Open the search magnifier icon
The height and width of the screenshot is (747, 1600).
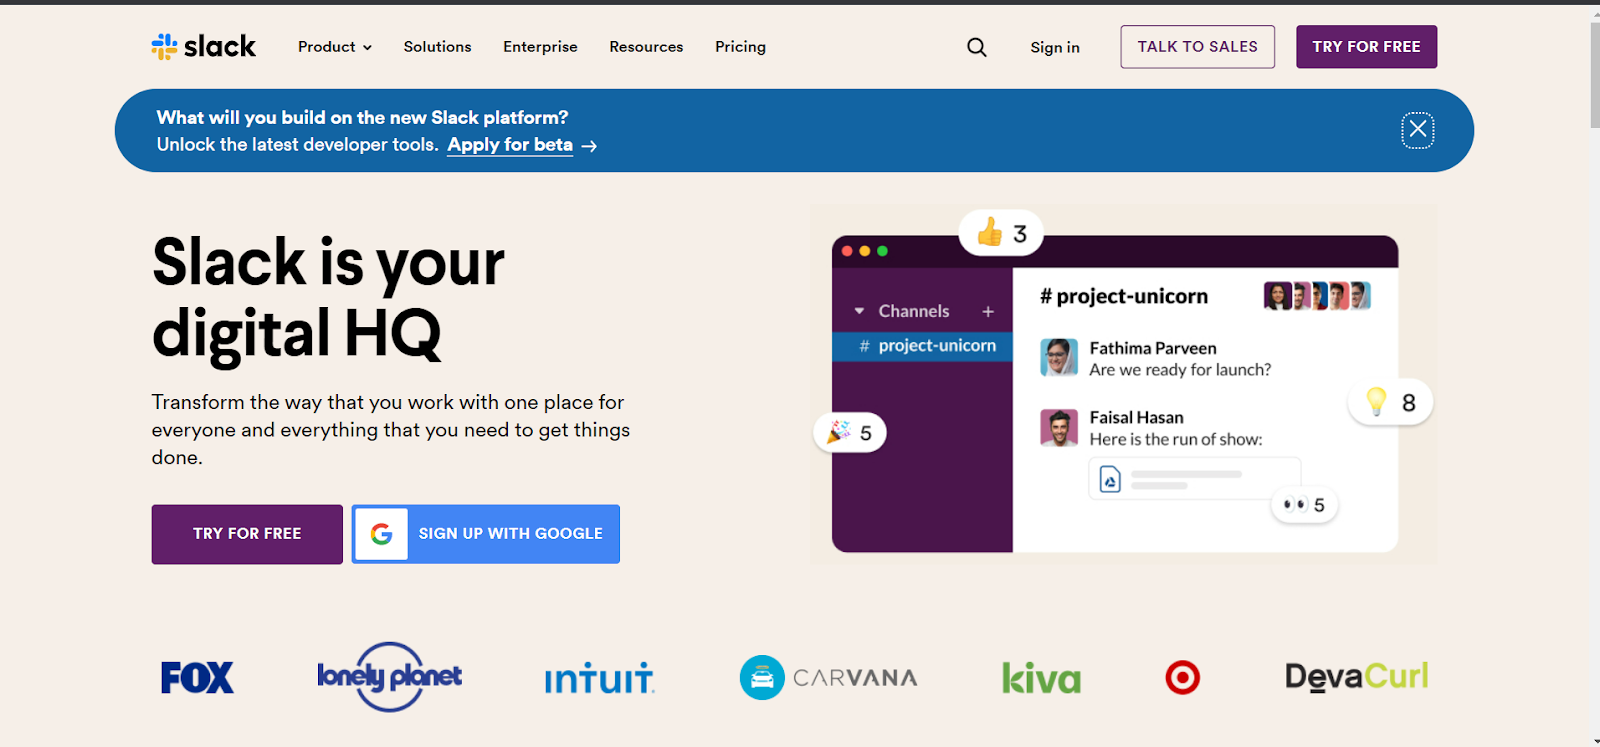coord(977,47)
